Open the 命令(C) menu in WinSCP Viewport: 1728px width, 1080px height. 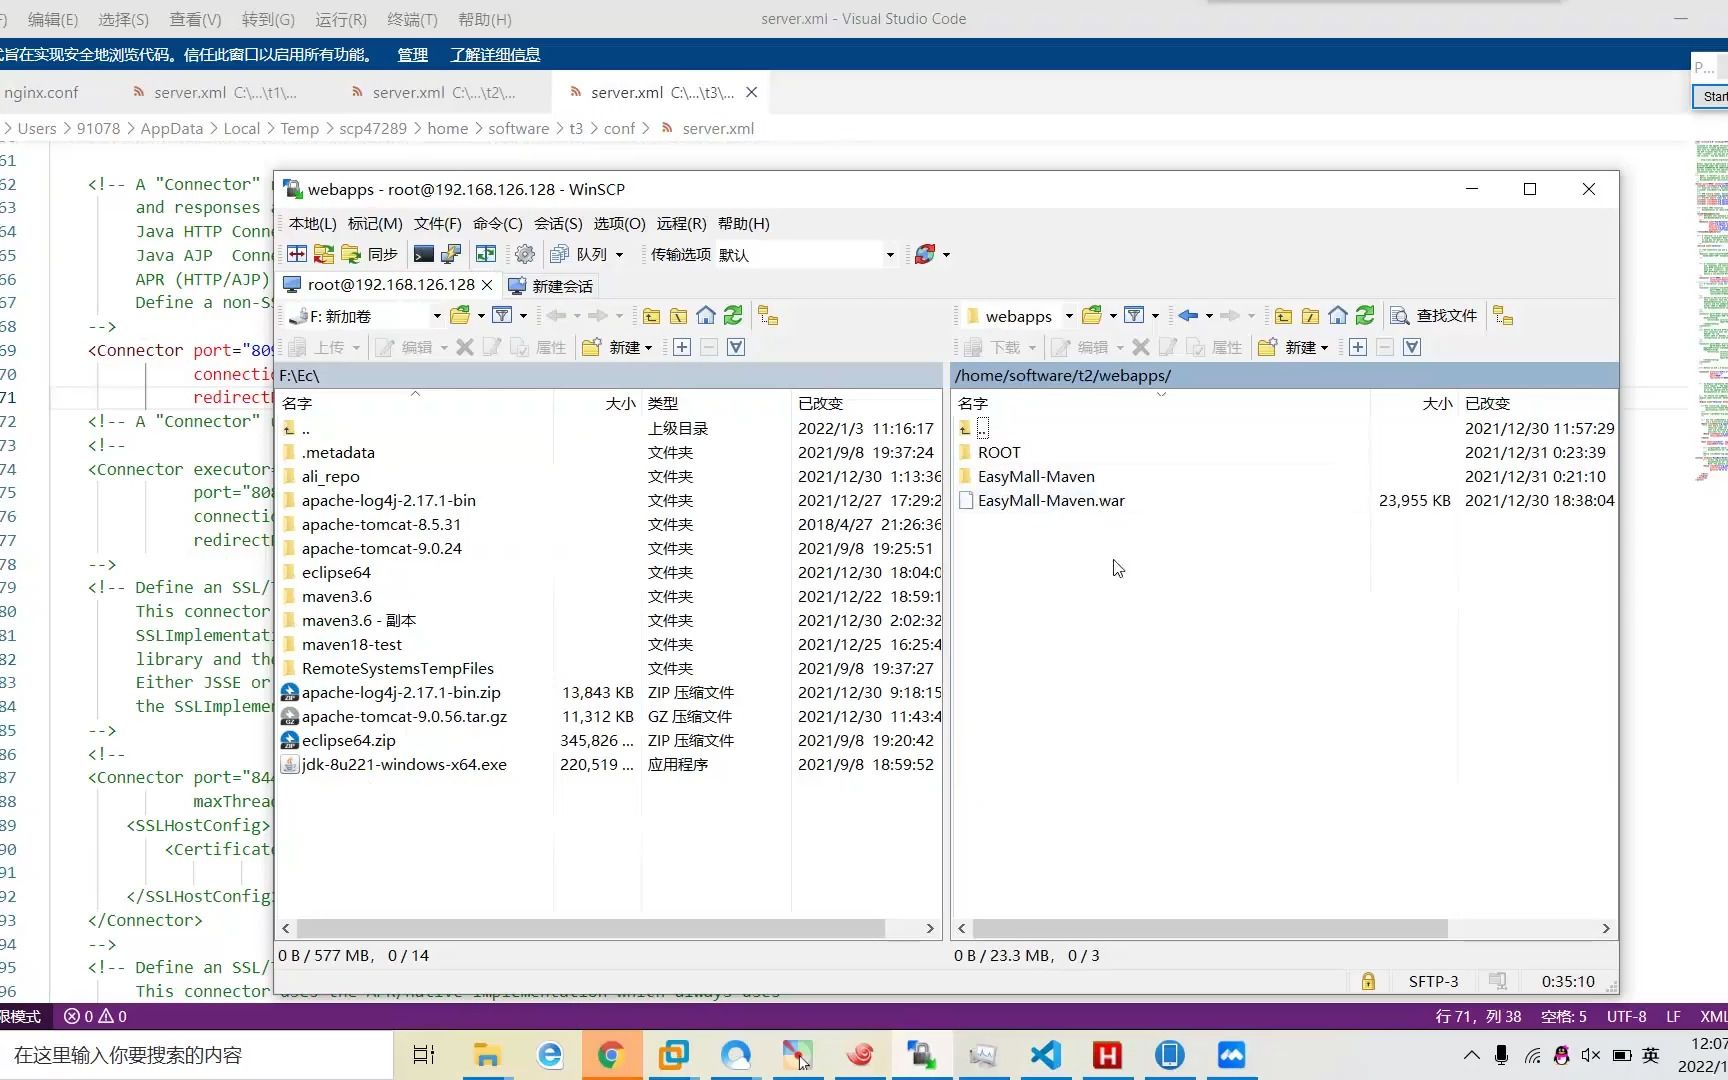coord(498,223)
